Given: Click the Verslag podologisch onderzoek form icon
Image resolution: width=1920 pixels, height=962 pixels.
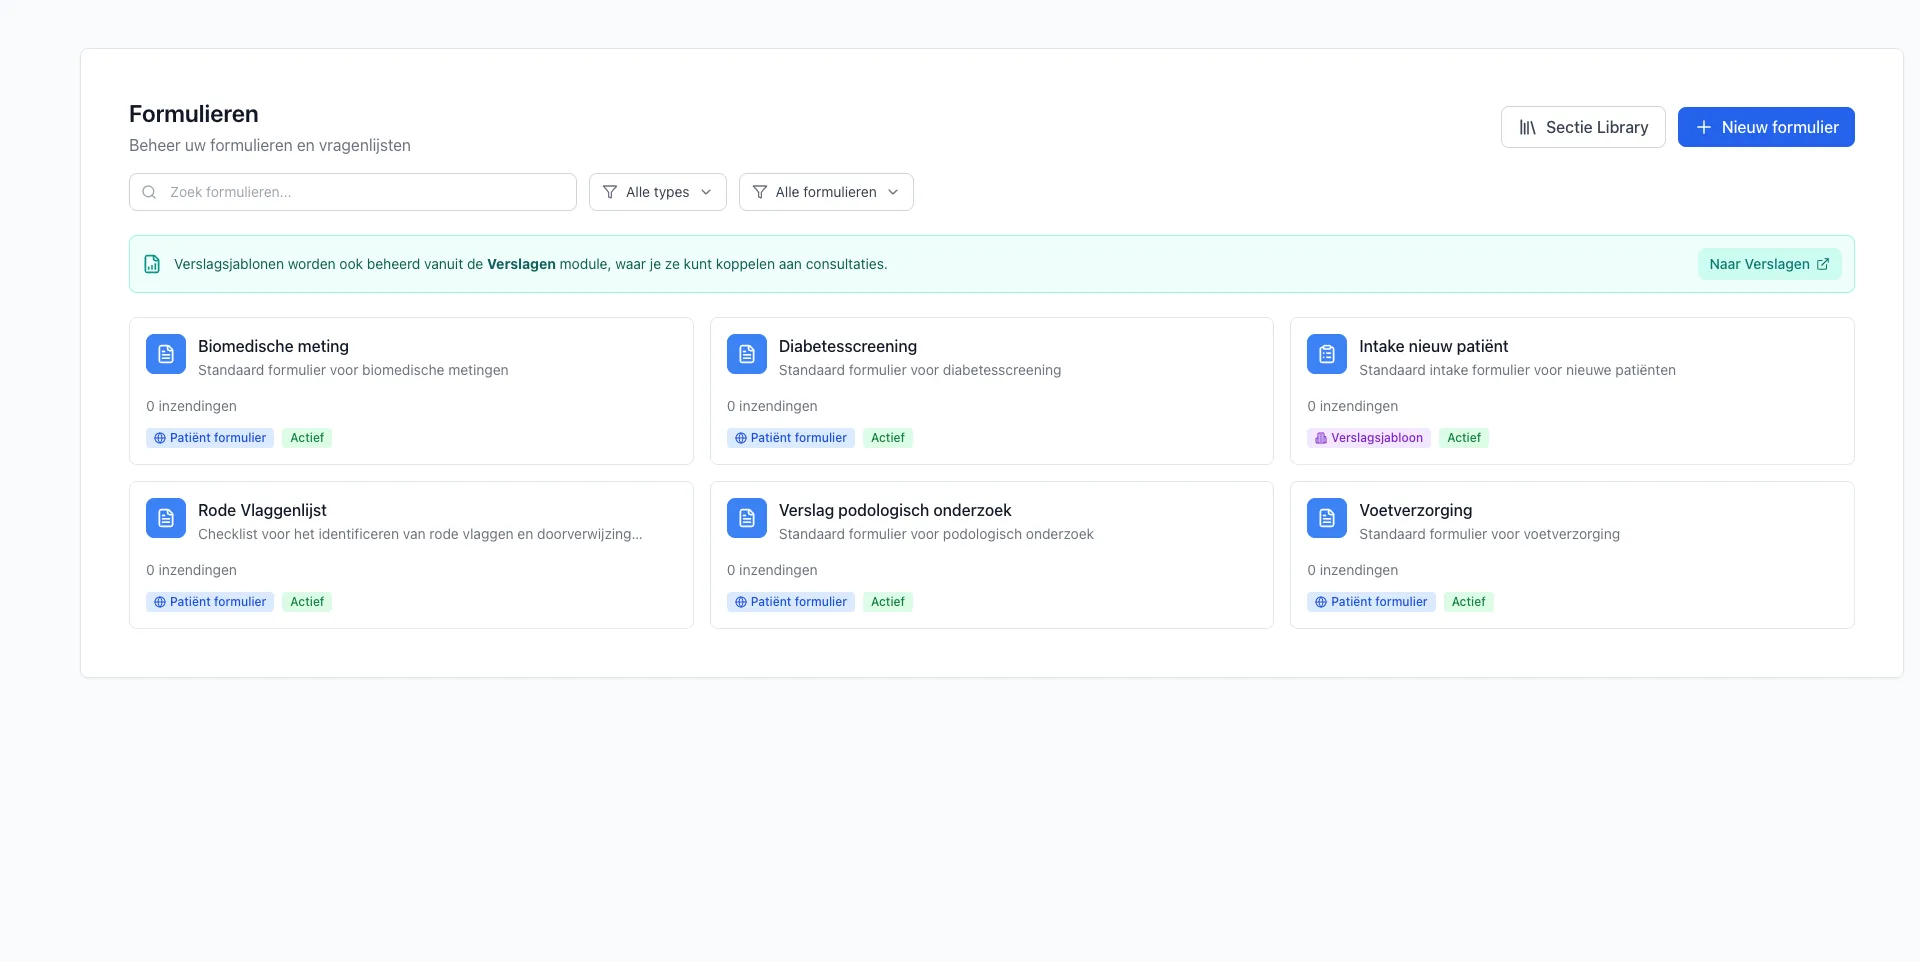Looking at the screenshot, I should 747,518.
